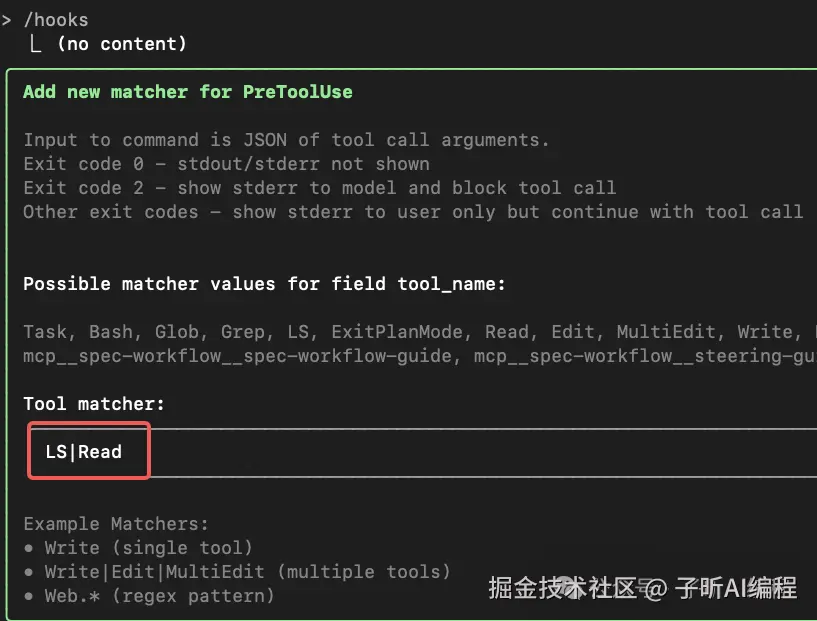Click the "LS|Read" matcher text

point(84,452)
